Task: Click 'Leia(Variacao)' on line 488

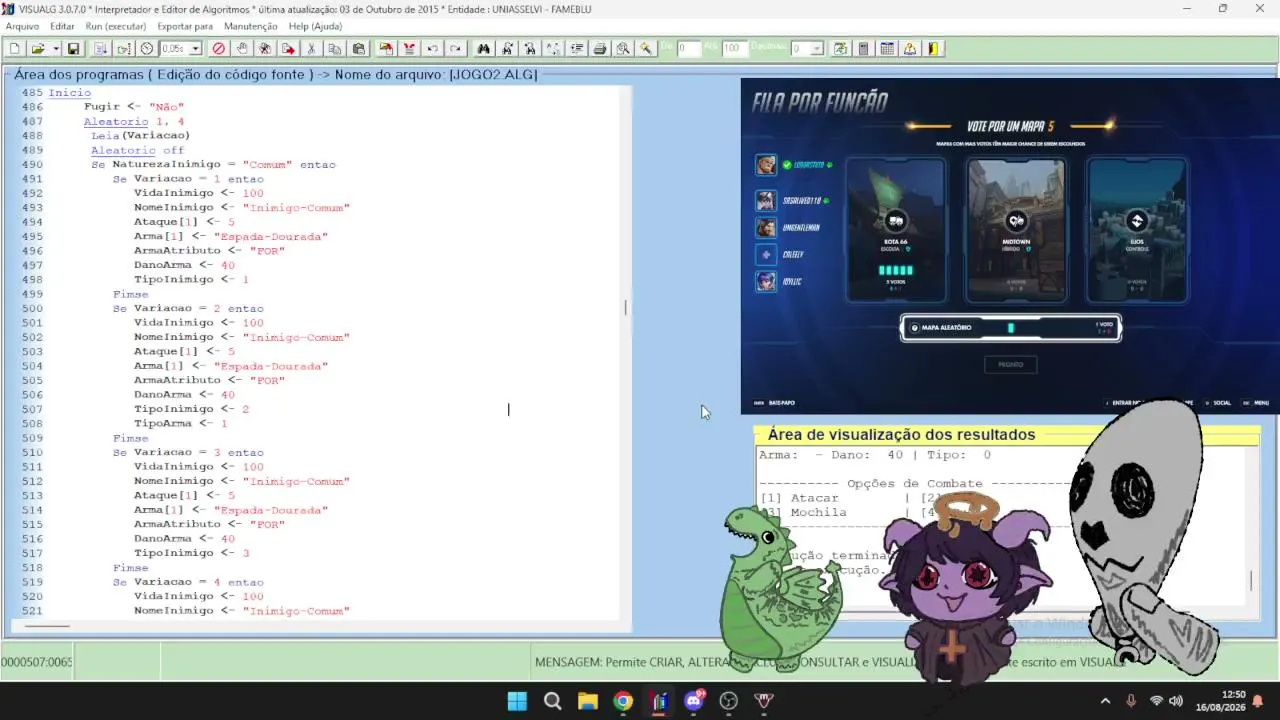Action: (x=140, y=136)
